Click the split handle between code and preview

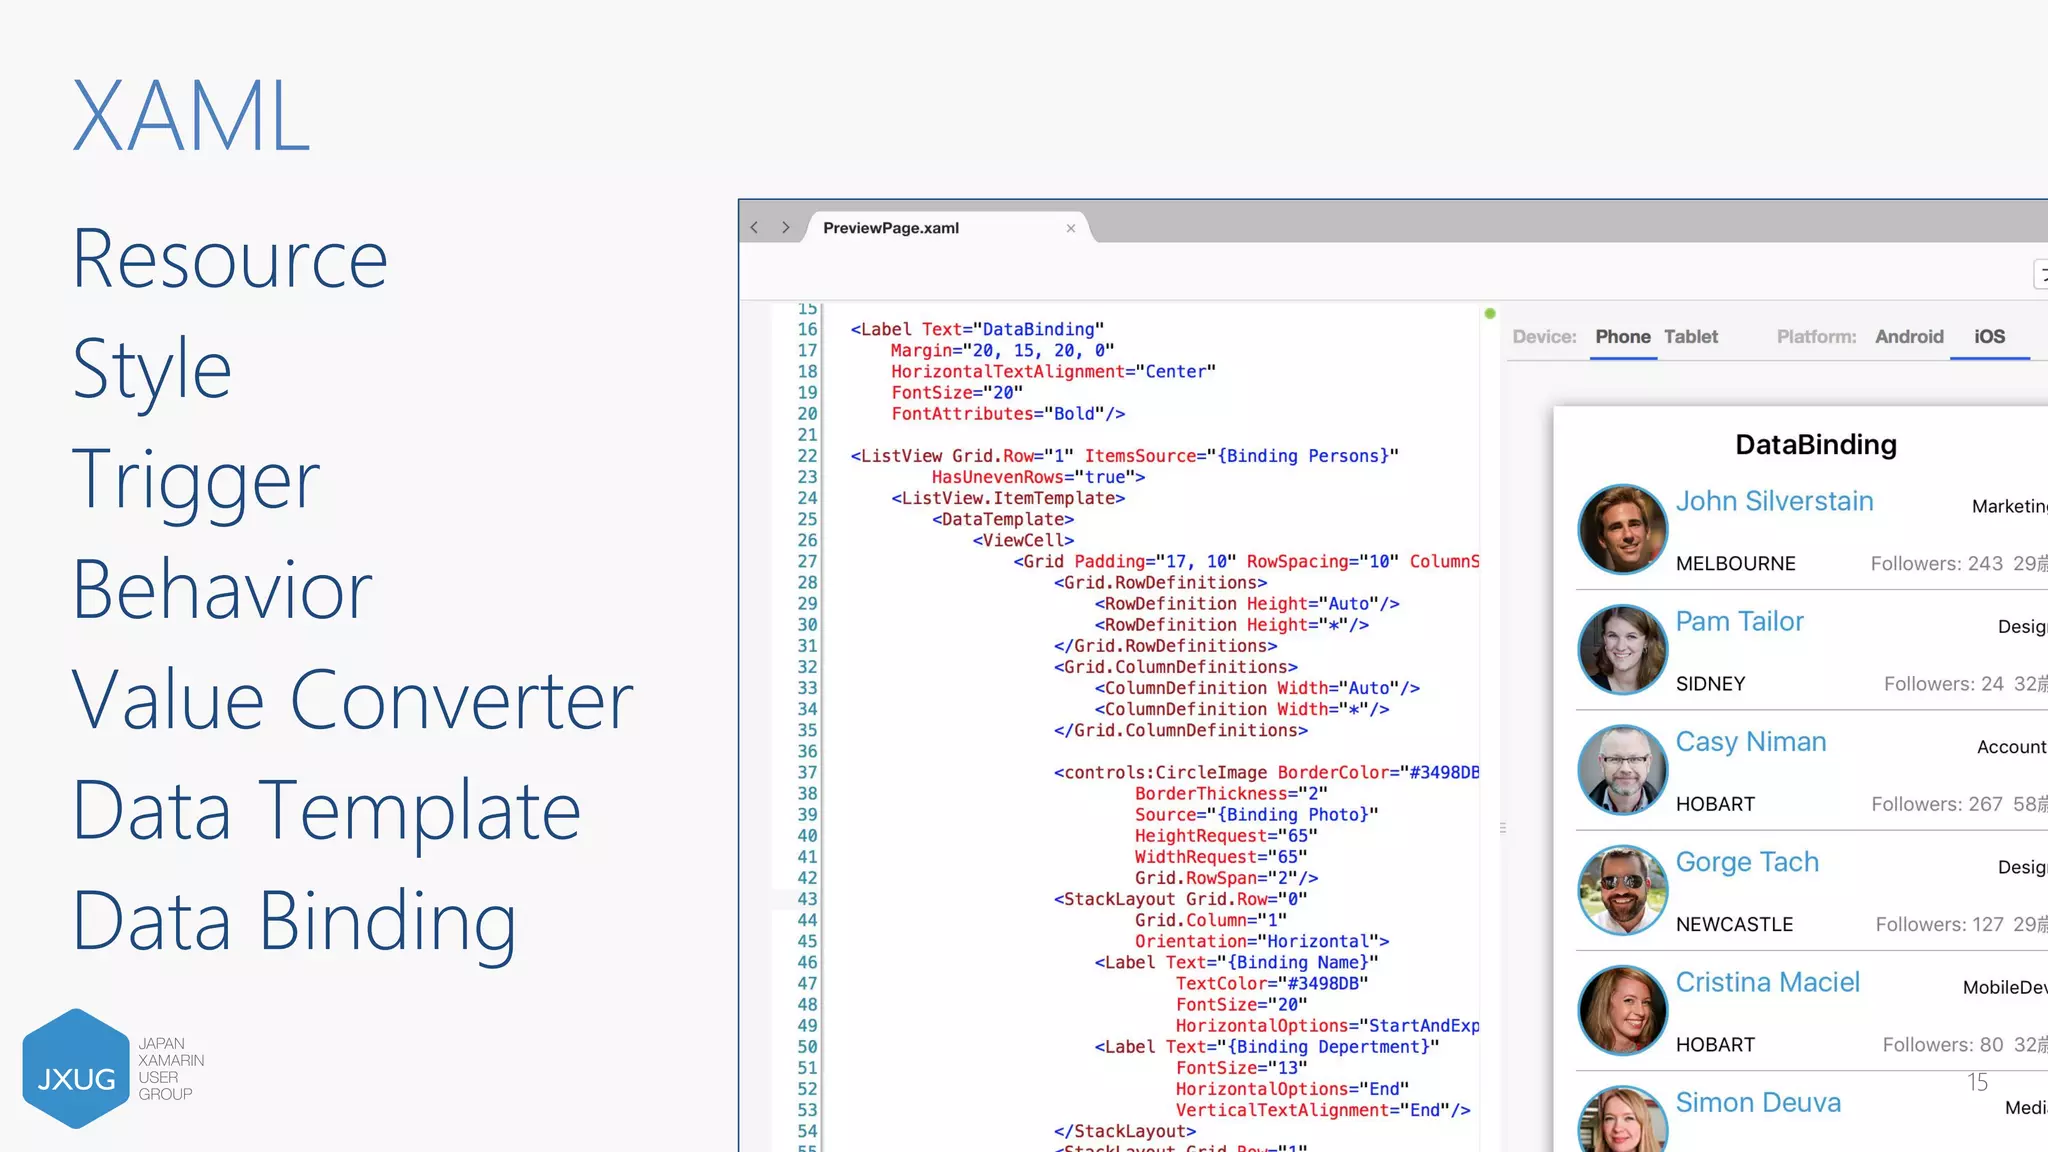(1503, 828)
